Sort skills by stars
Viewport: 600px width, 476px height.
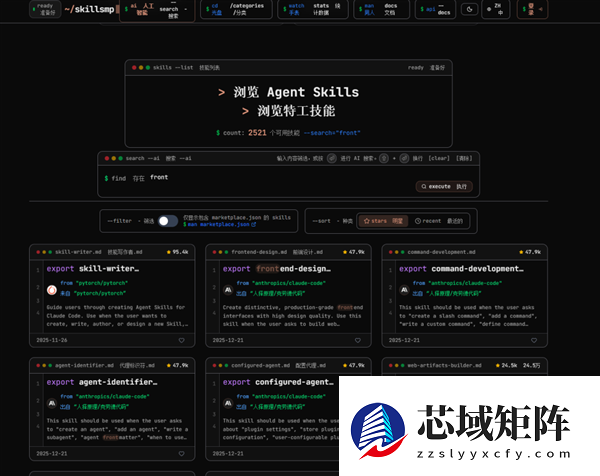383,221
